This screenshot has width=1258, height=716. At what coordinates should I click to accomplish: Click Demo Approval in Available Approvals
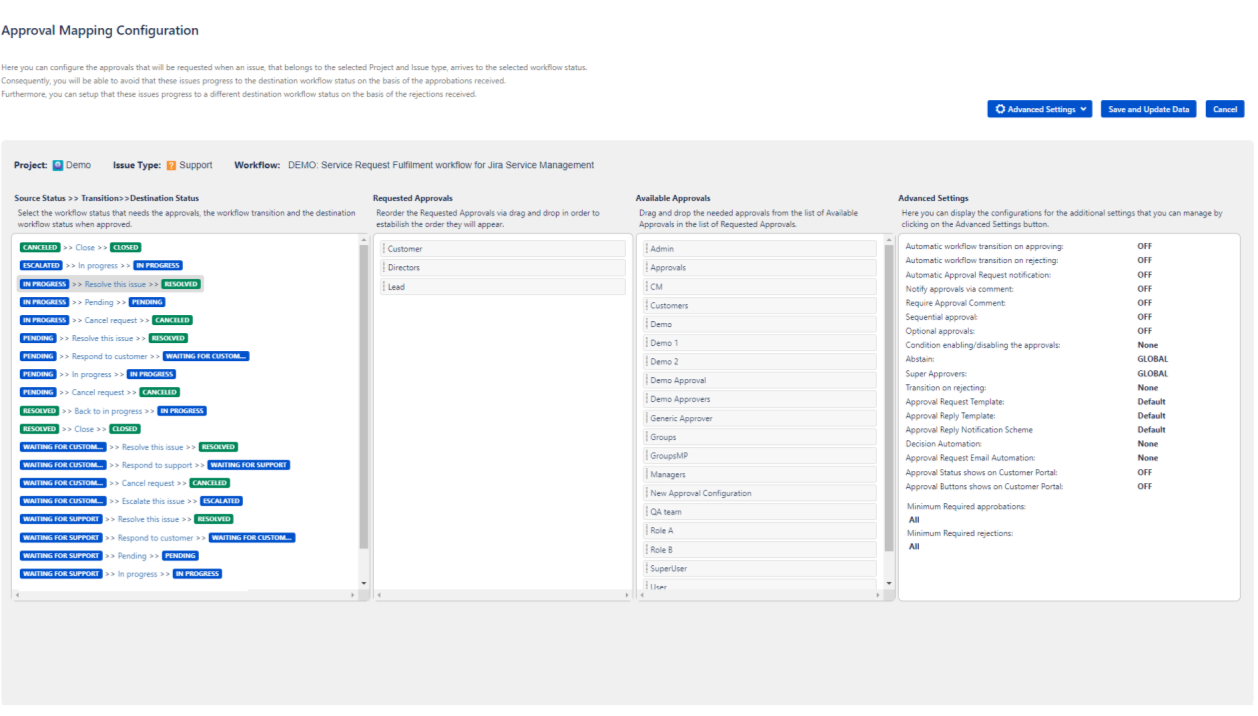(x=759, y=381)
